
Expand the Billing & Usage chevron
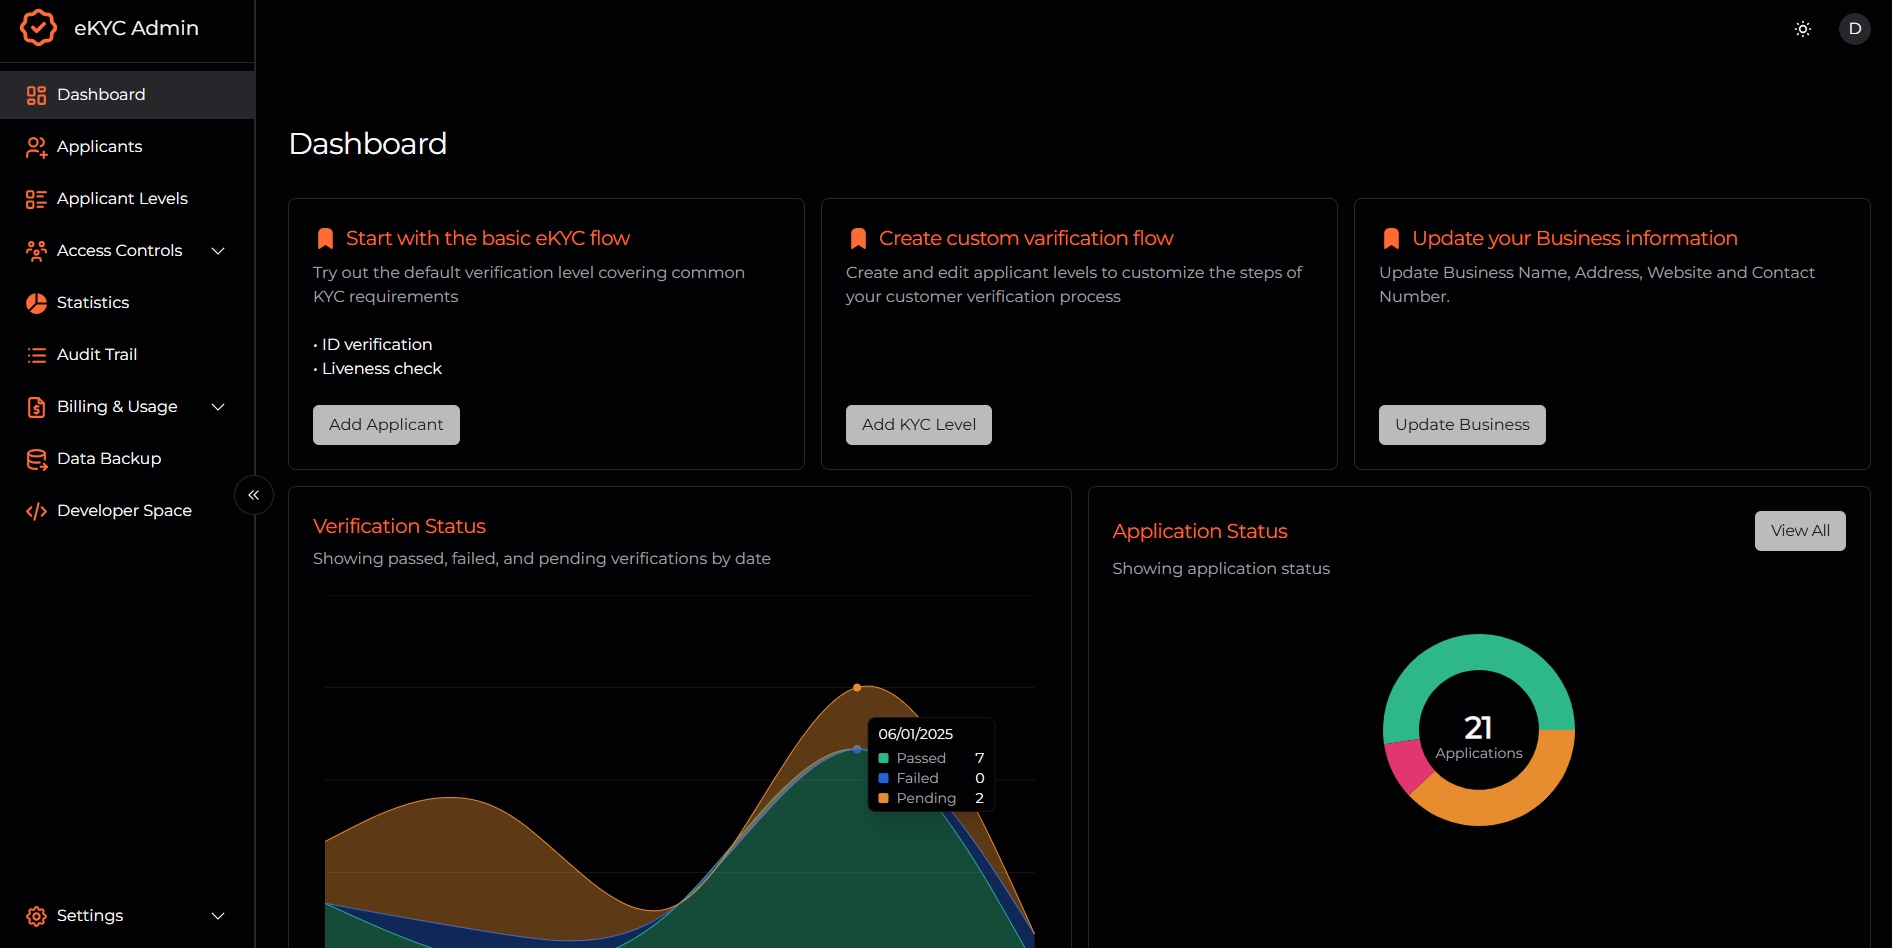(218, 407)
